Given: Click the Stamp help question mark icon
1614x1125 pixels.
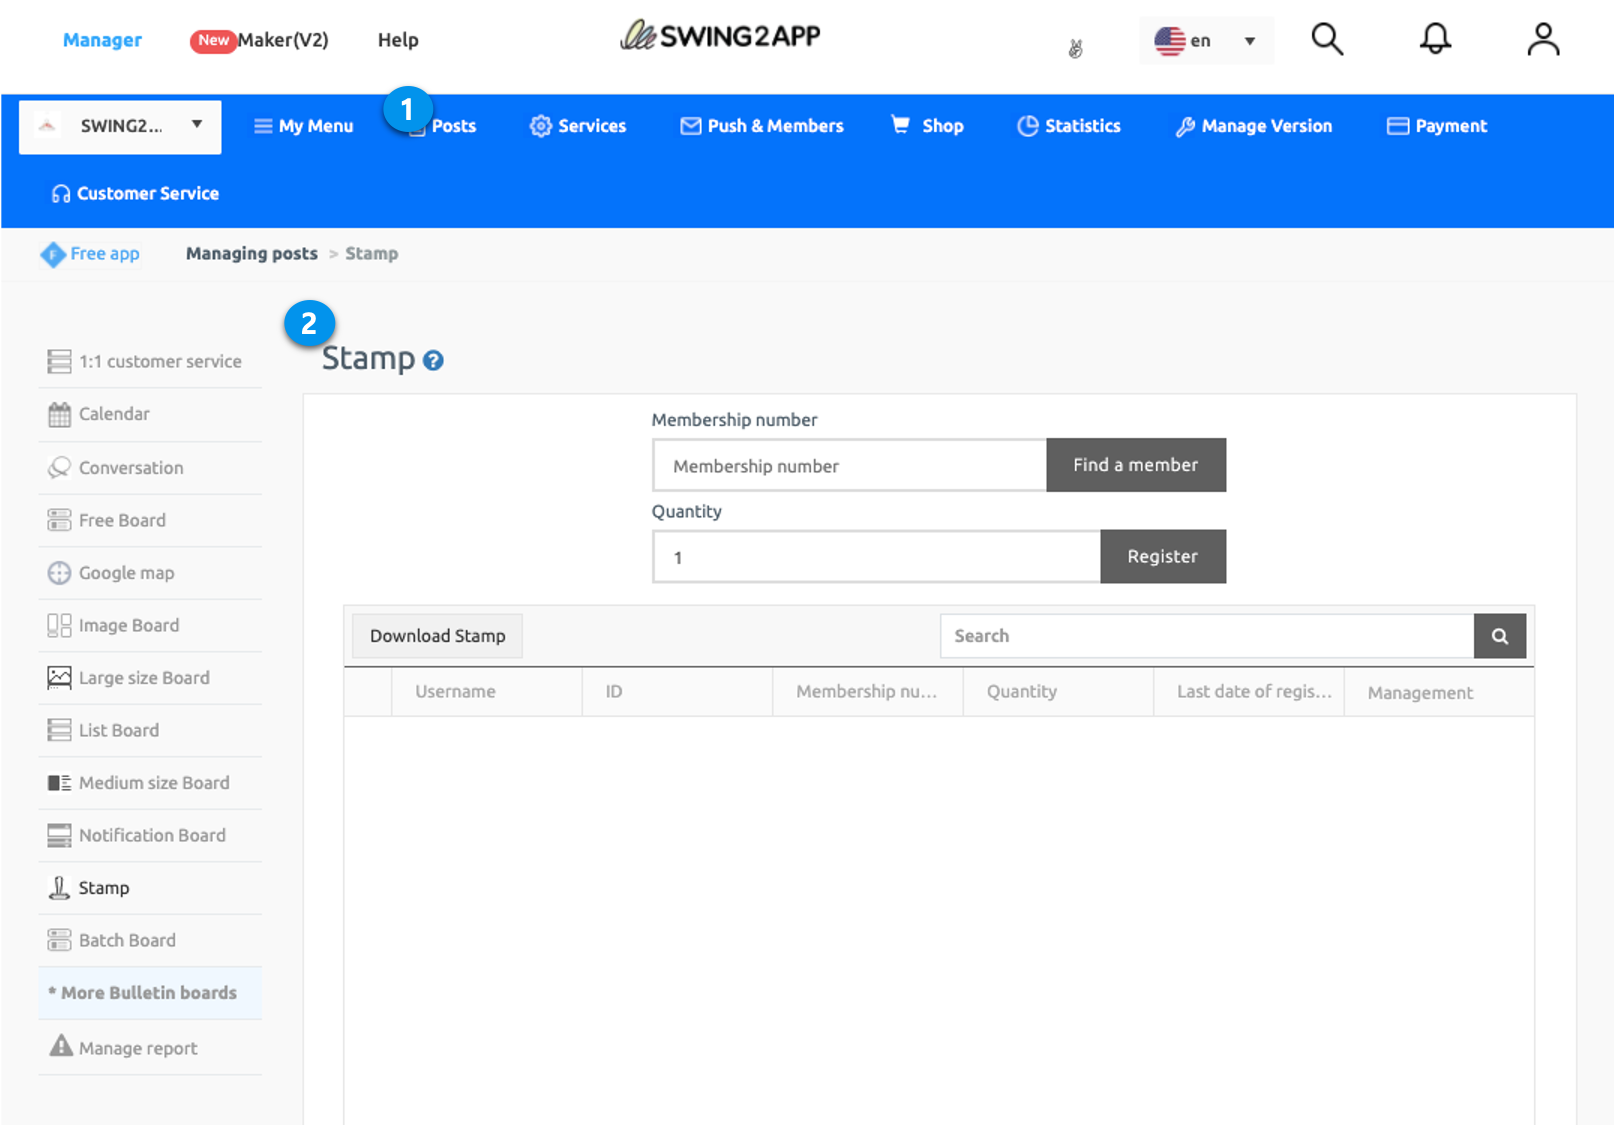Looking at the screenshot, I should click(433, 360).
